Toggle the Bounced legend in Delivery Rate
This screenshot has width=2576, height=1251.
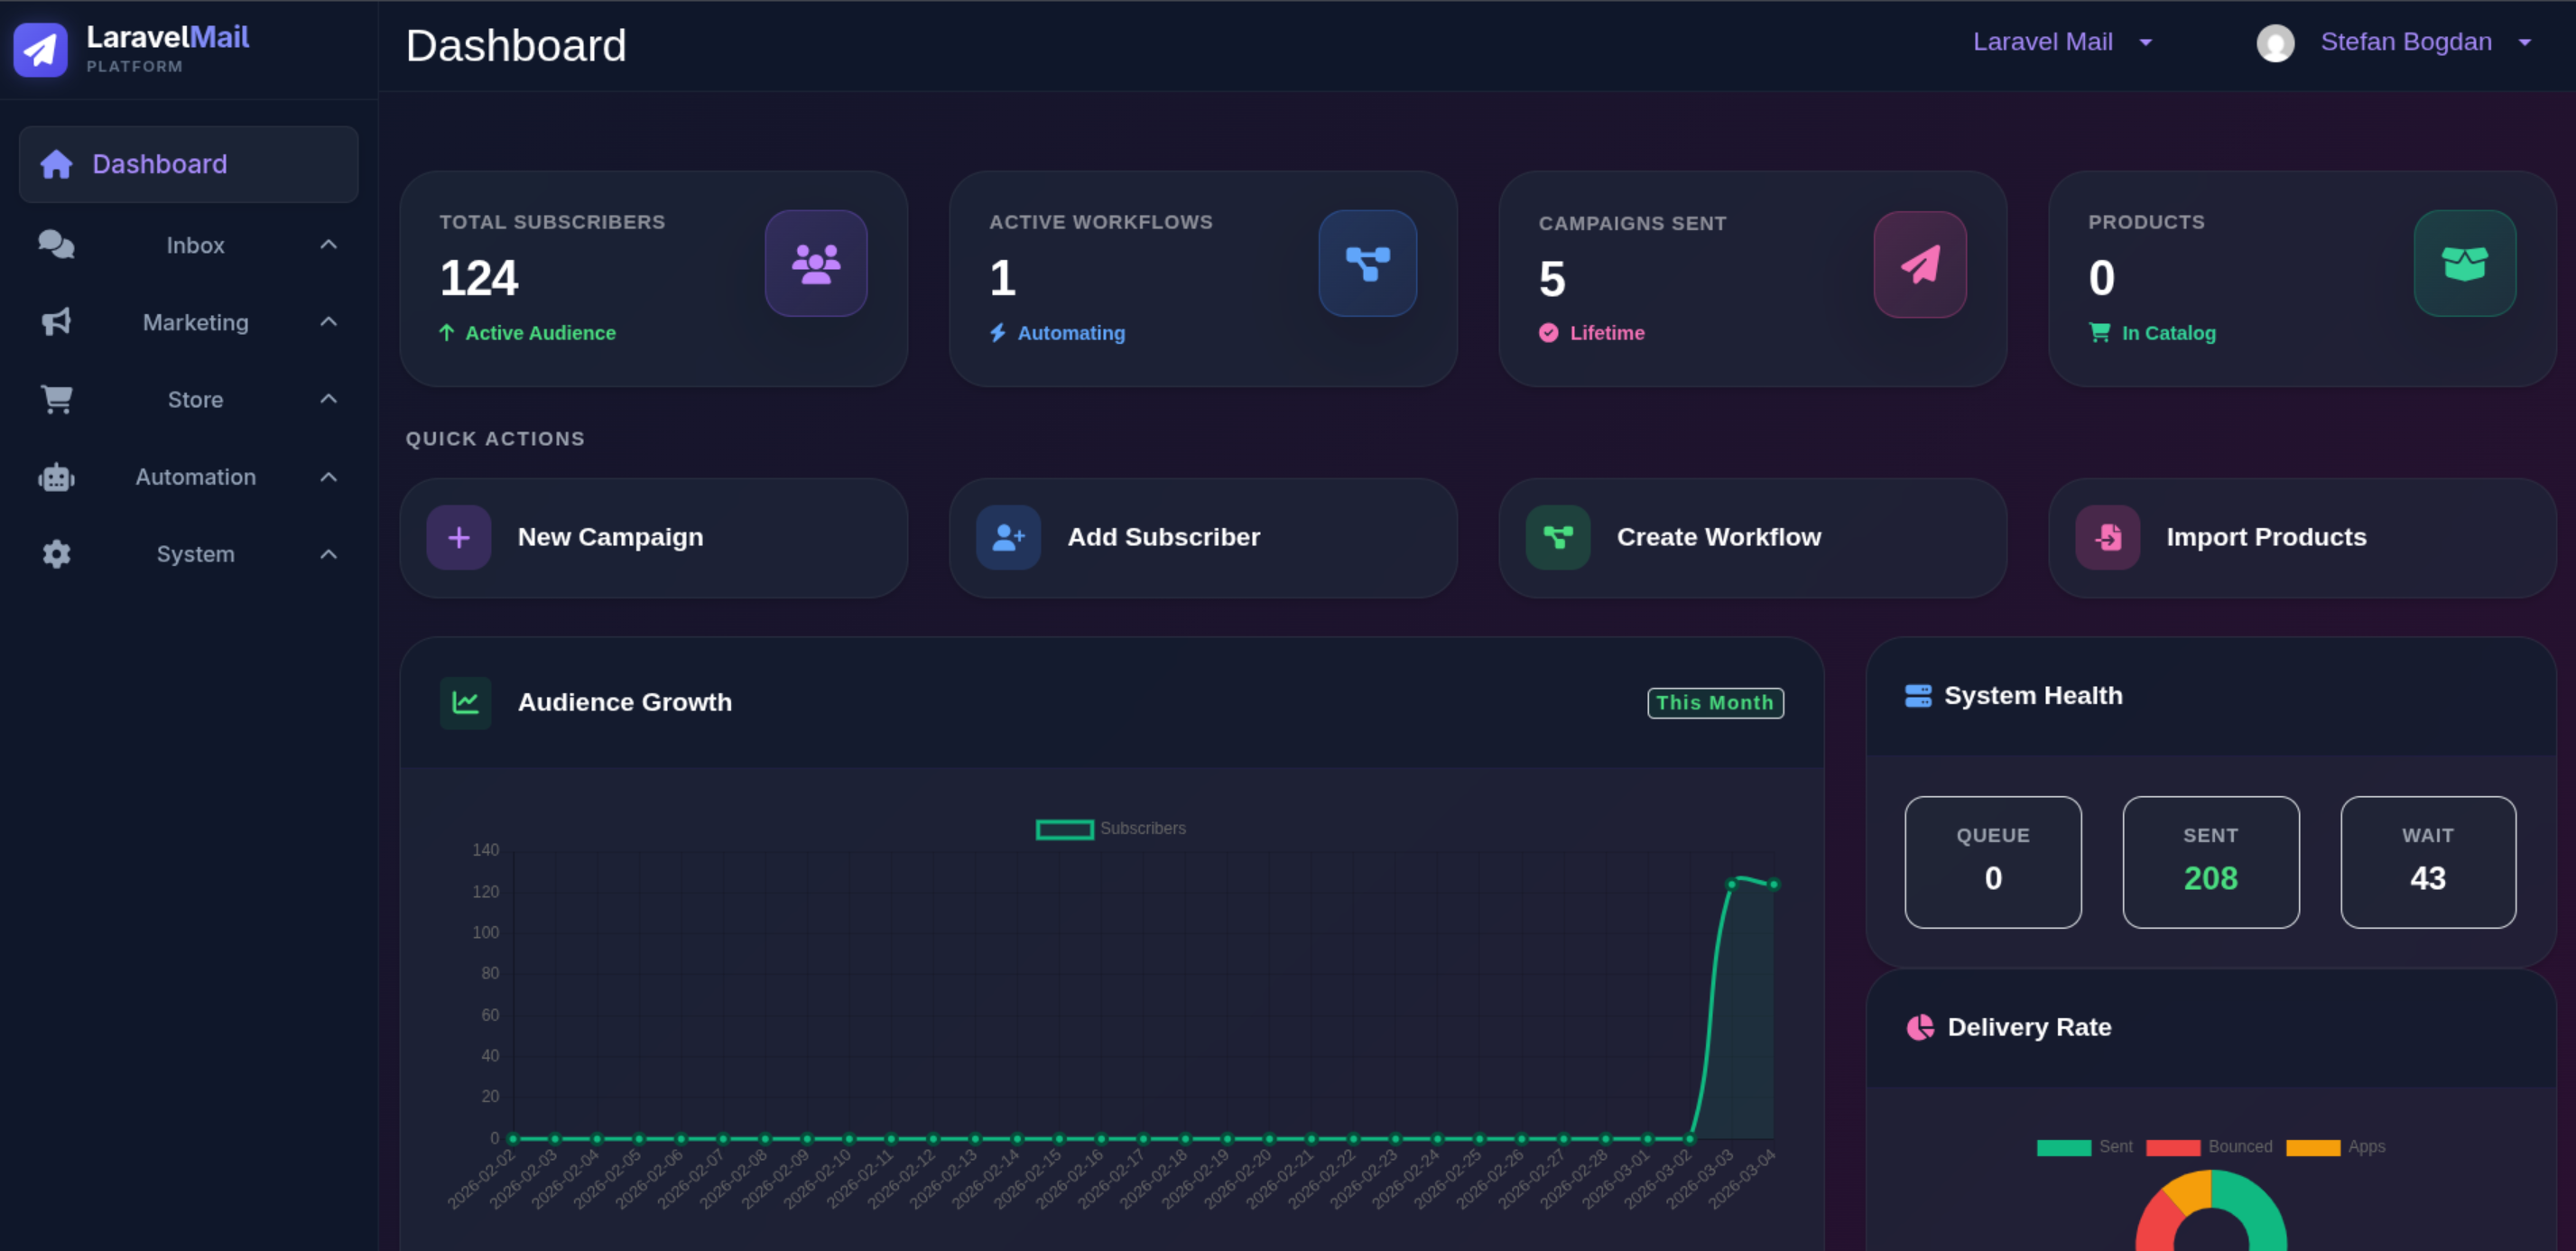click(2209, 1147)
